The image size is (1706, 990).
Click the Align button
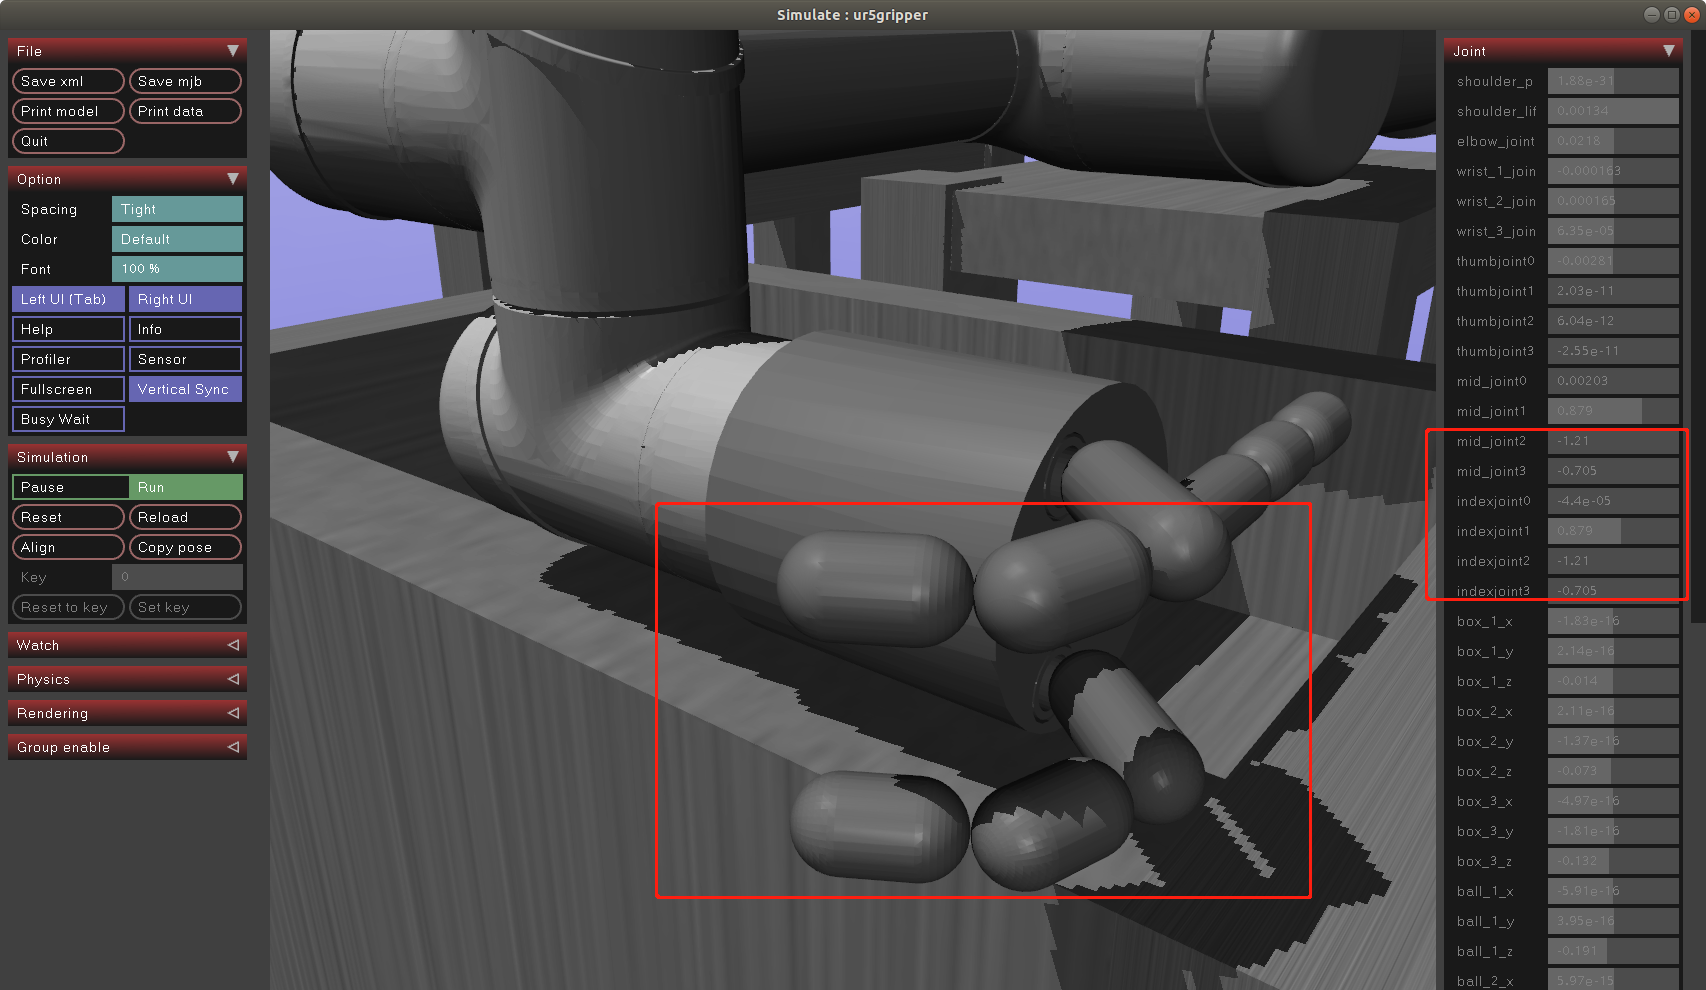point(68,547)
